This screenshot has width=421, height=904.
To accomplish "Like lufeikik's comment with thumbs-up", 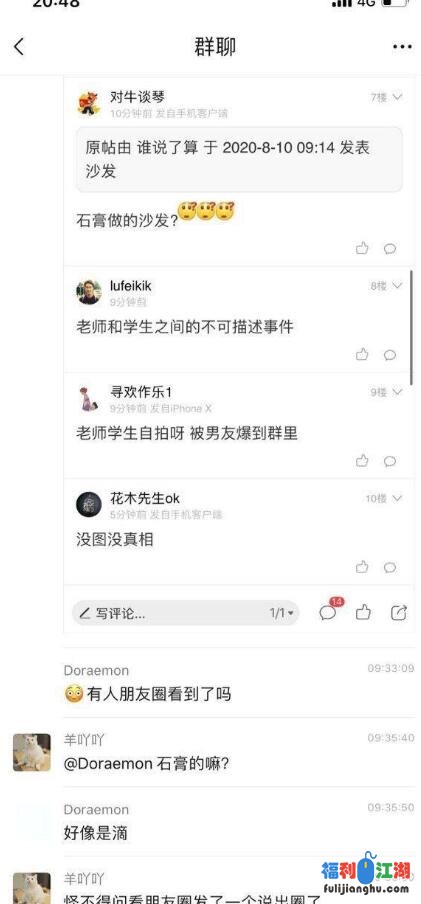I will pyautogui.click(x=362, y=355).
